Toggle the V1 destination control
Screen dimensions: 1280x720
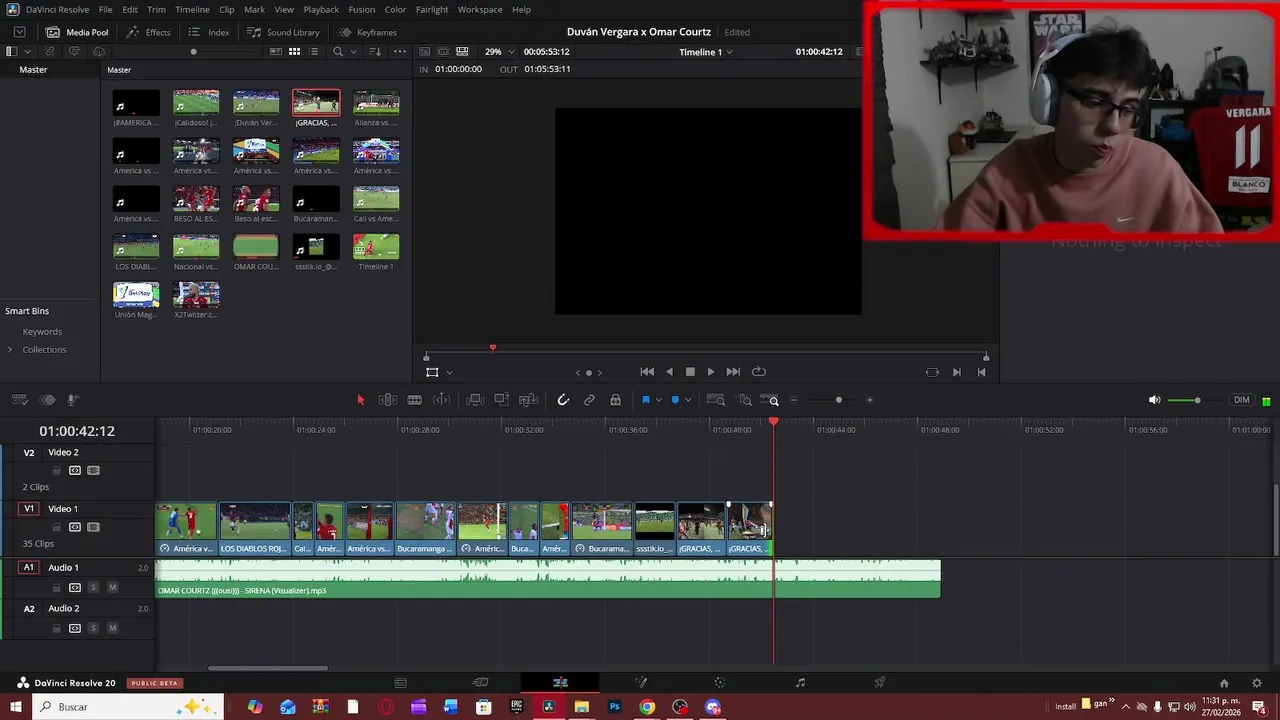29,509
